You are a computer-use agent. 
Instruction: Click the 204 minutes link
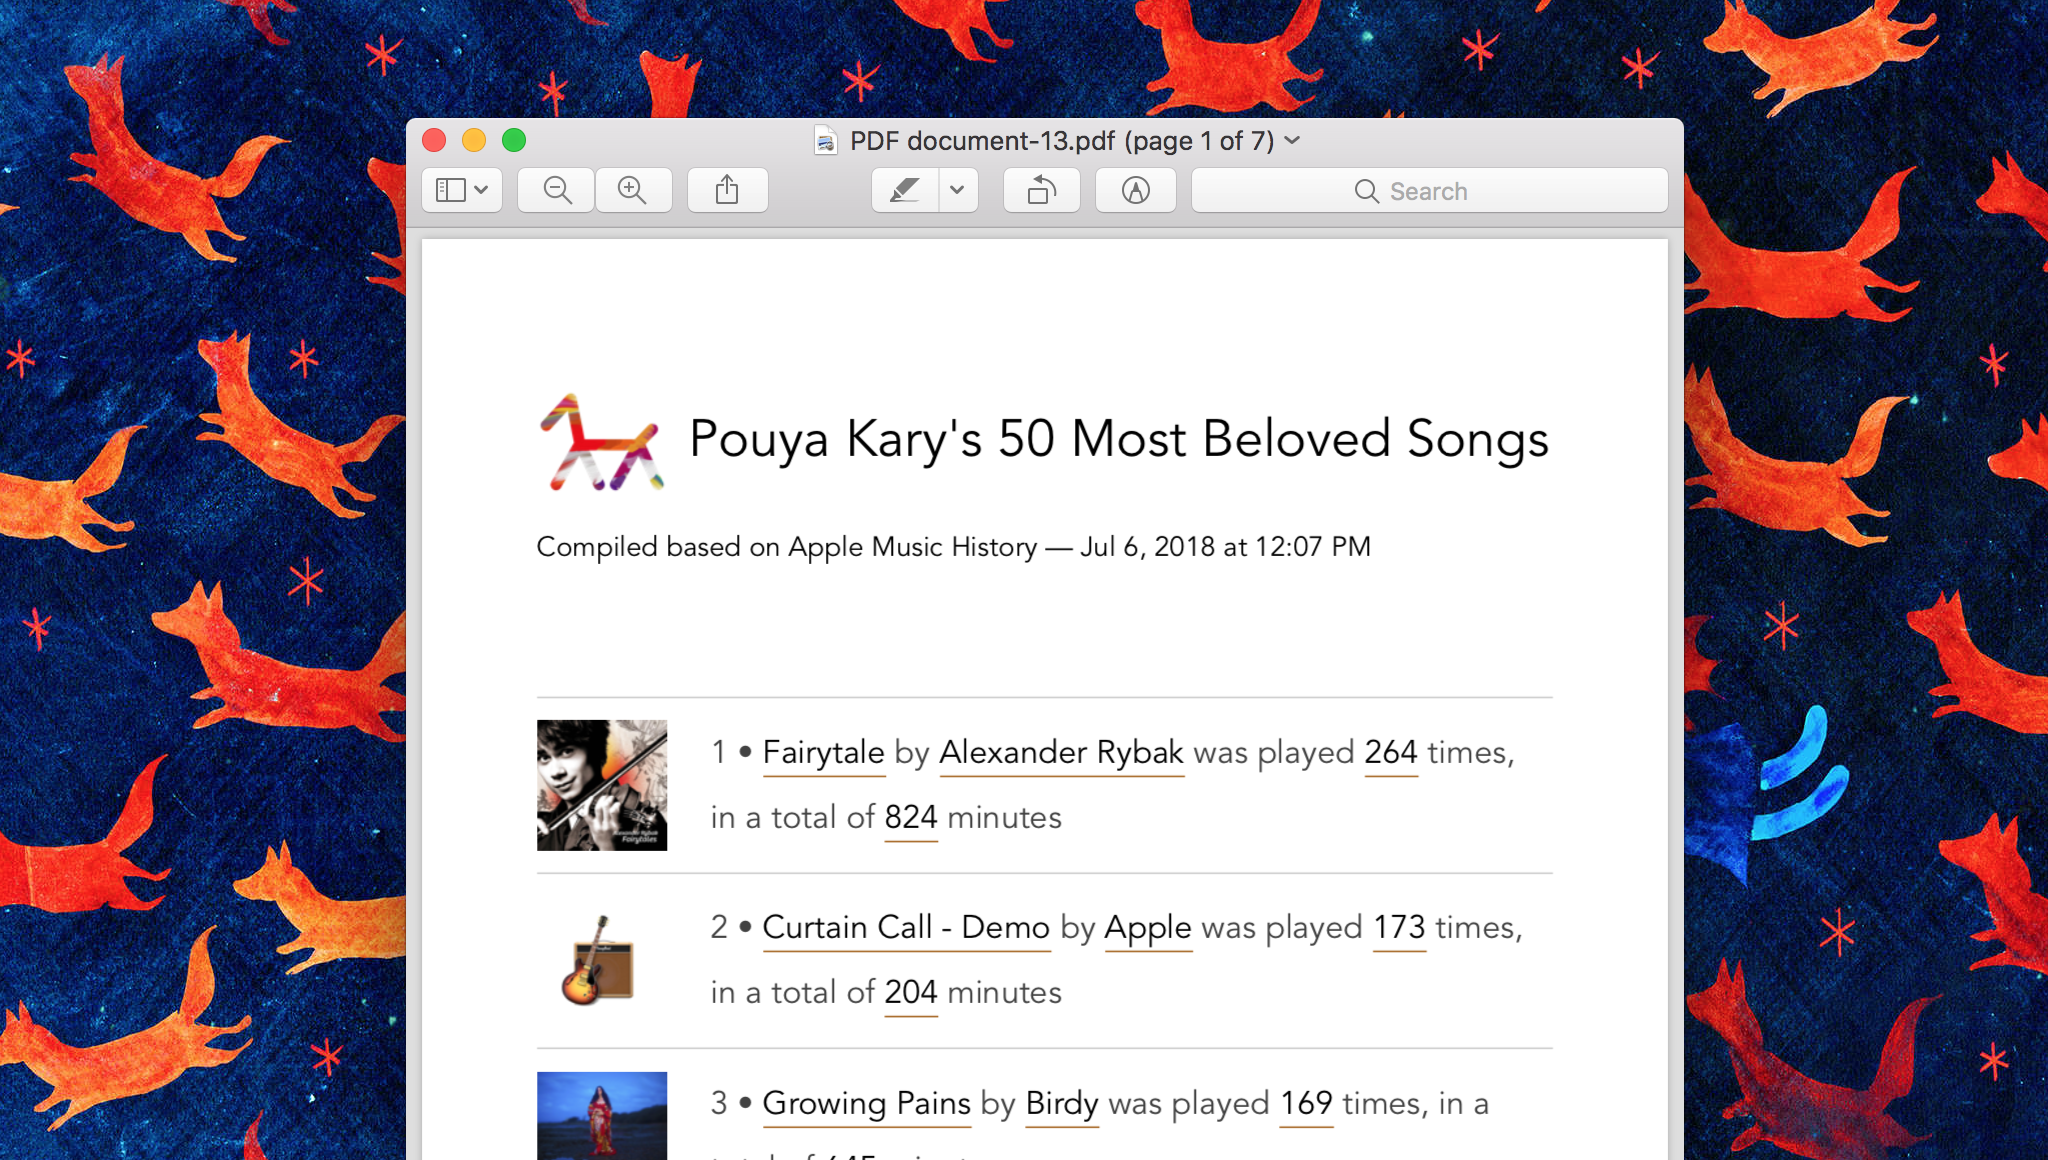point(911,993)
